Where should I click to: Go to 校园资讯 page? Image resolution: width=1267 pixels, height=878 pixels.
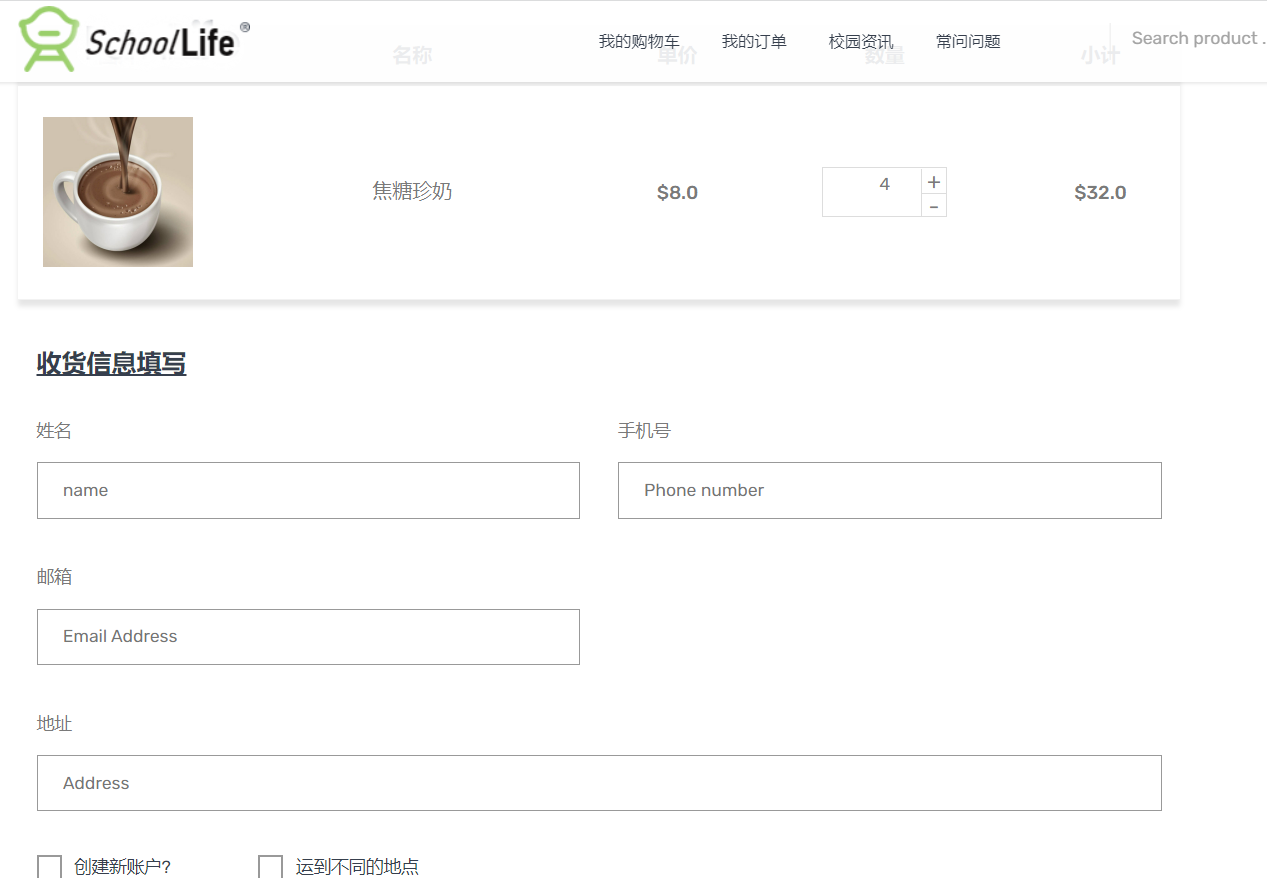pos(861,41)
